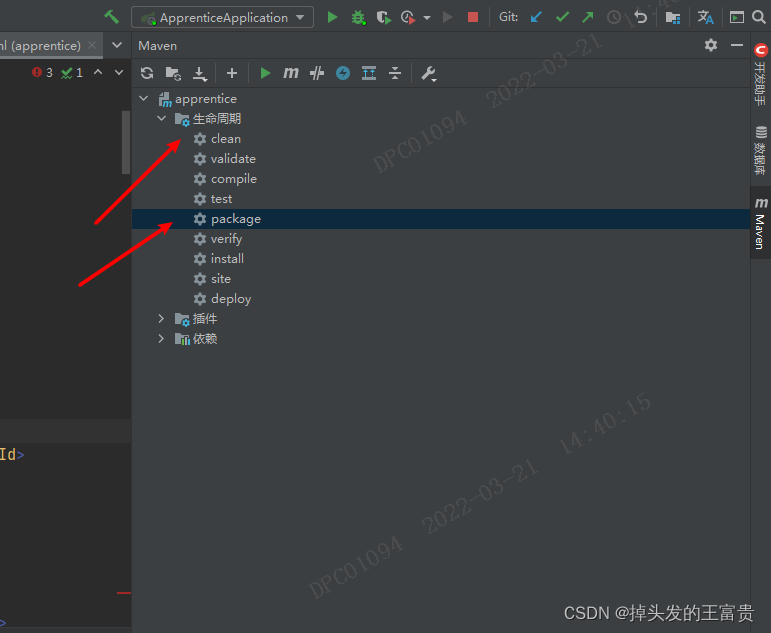Select the deploy lifecycle goal

click(231, 299)
